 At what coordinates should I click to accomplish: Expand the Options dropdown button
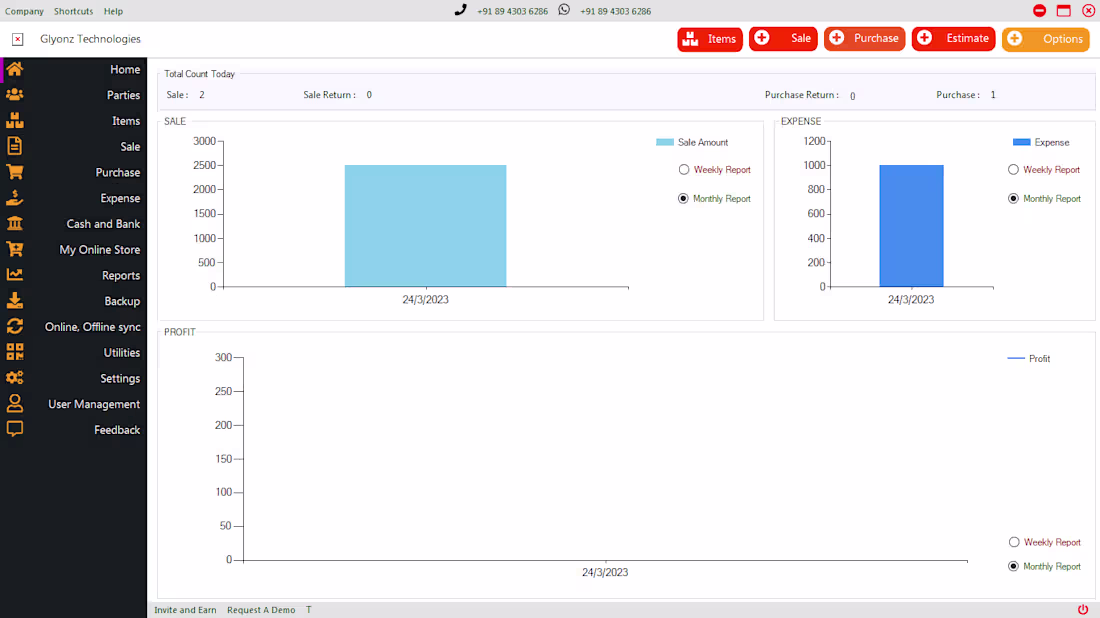coord(1045,39)
